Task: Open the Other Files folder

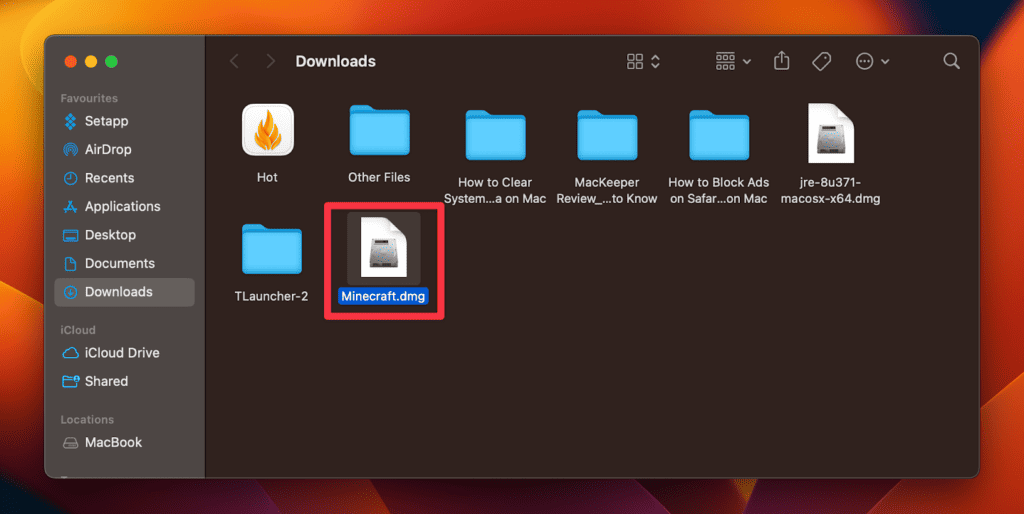Action: (379, 131)
